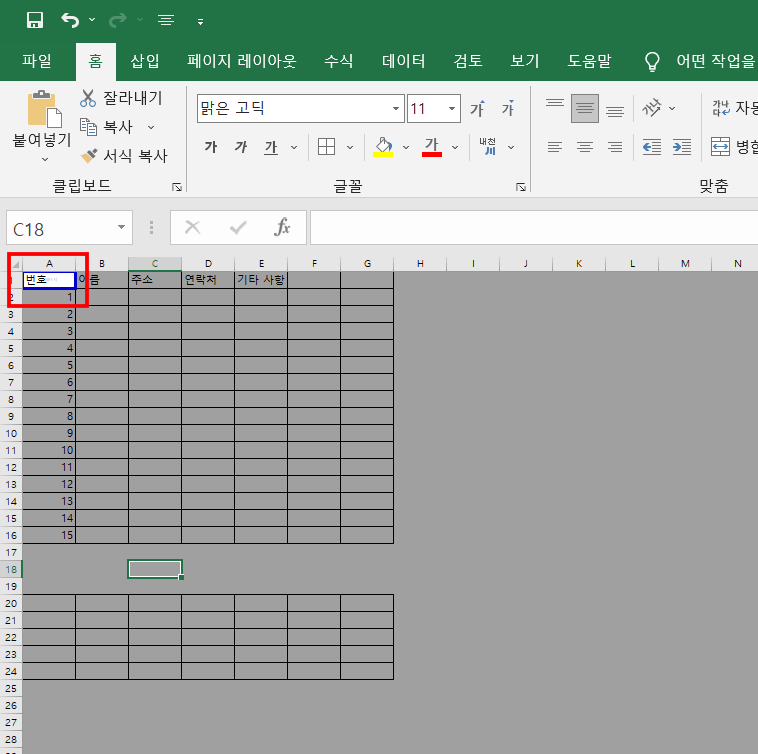
Task: Apply the yellow fill color bucket
Action: tap(383, 146)
